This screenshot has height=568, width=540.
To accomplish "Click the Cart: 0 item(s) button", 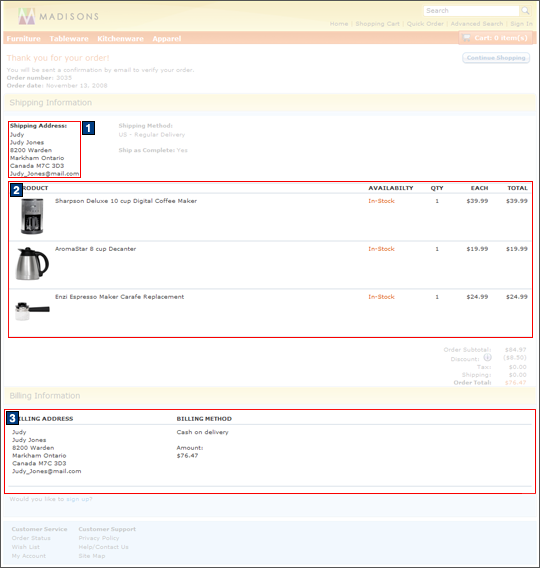I will [495, 38].
